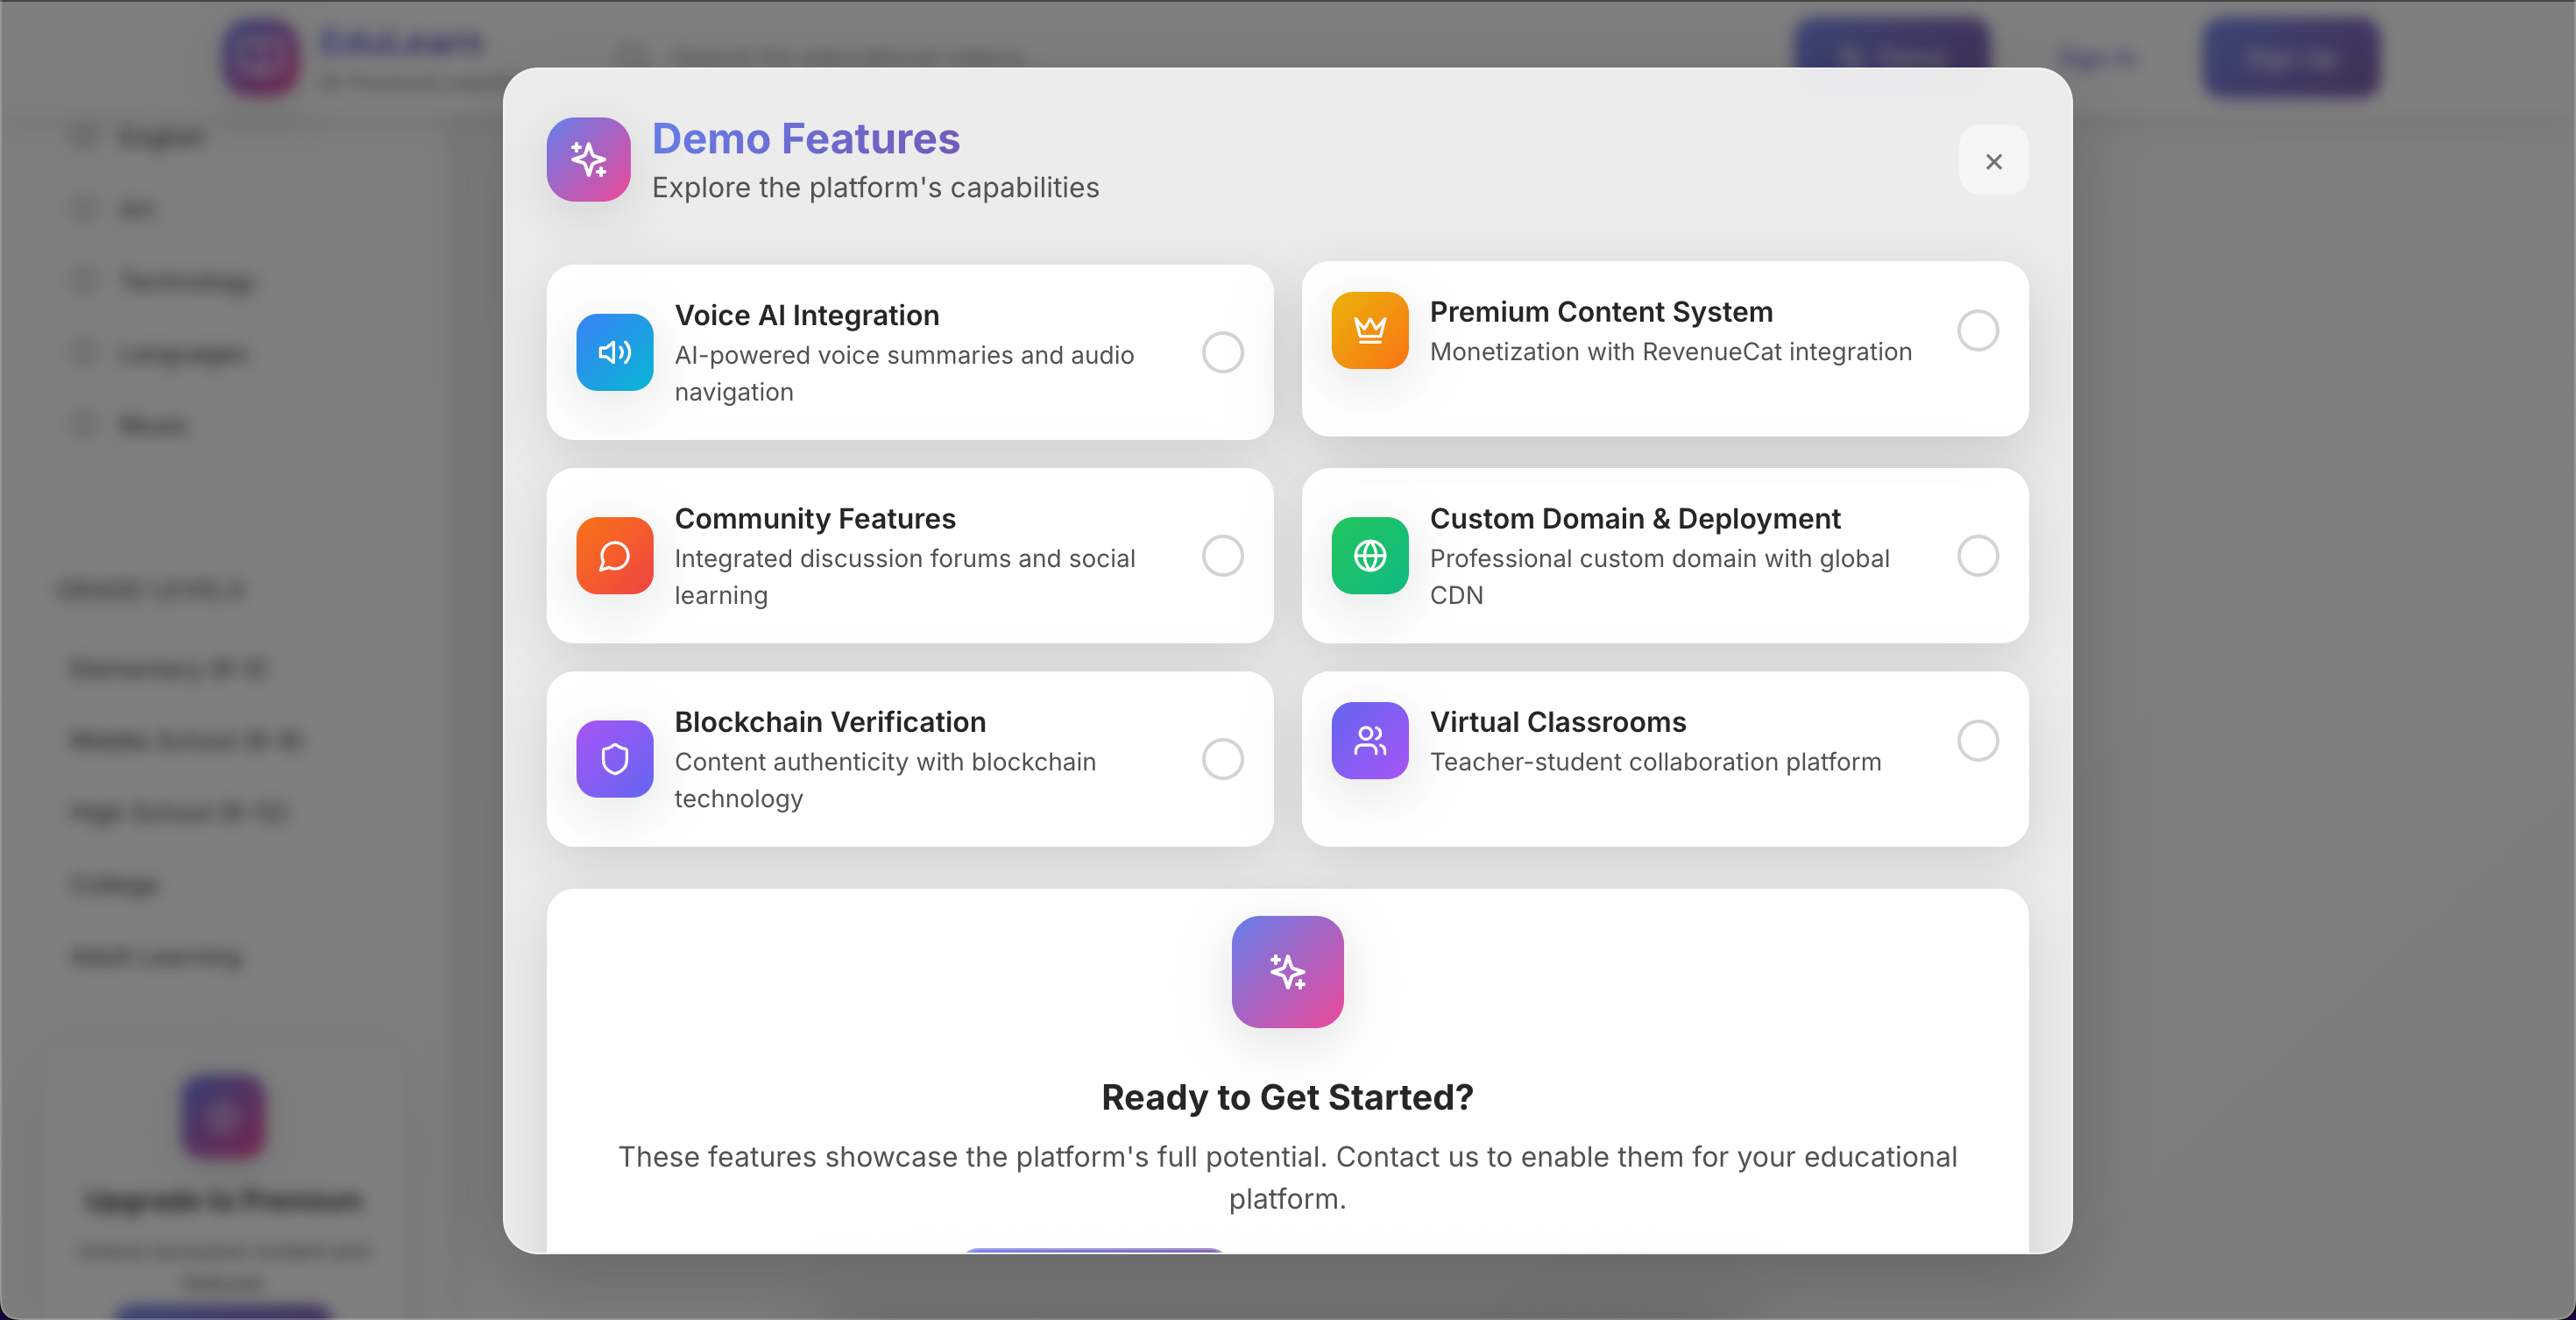Click the Virtual Classrooms people icon

1369,740
